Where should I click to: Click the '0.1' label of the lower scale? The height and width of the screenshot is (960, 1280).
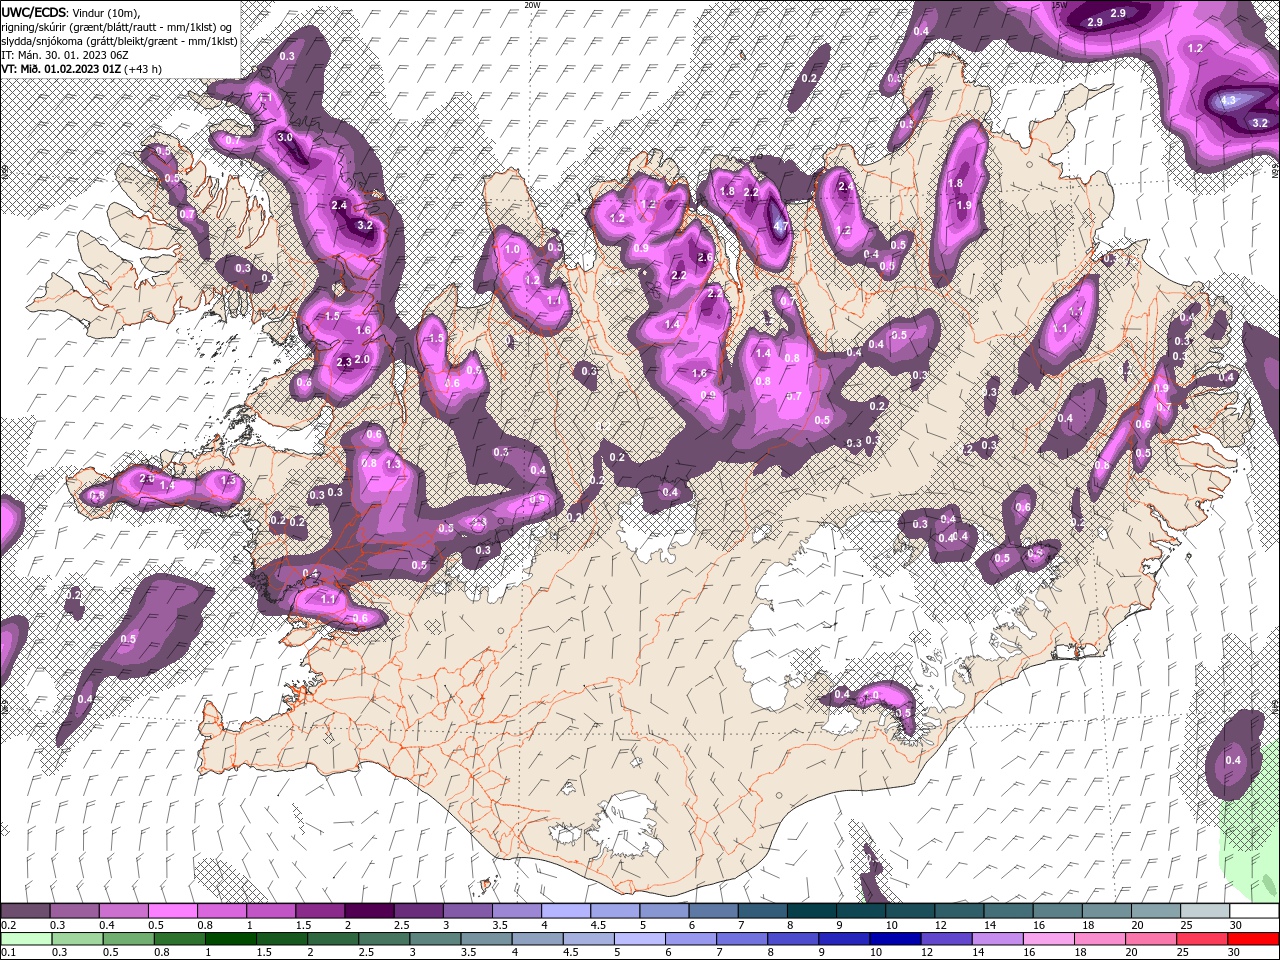click(x=8, y=953)
